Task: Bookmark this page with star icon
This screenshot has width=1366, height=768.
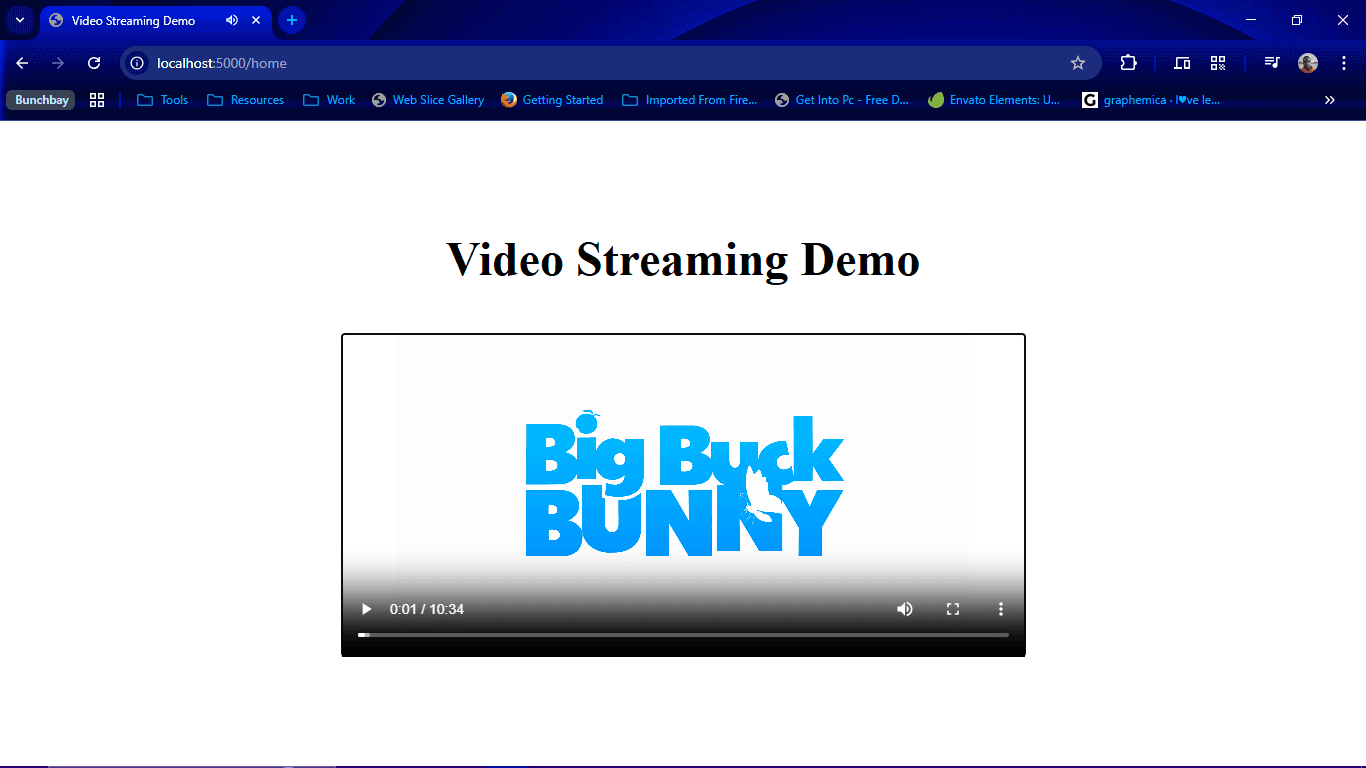Action: pos(1078,63)
